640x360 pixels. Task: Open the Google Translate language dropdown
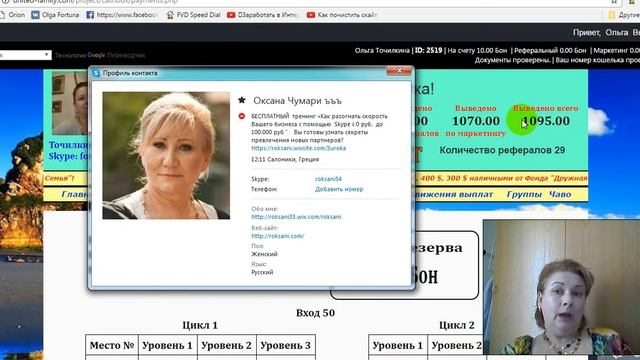coord(25,55)
